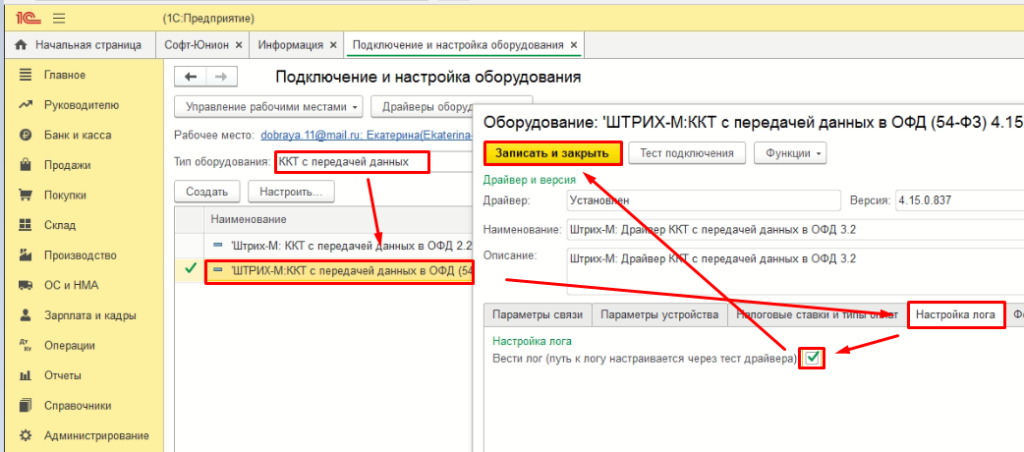Click the device icon of the 'Штрих-М: ККТ 2.2 row
This screenshot has height=452, width=1024.
(x=218, y=244)
